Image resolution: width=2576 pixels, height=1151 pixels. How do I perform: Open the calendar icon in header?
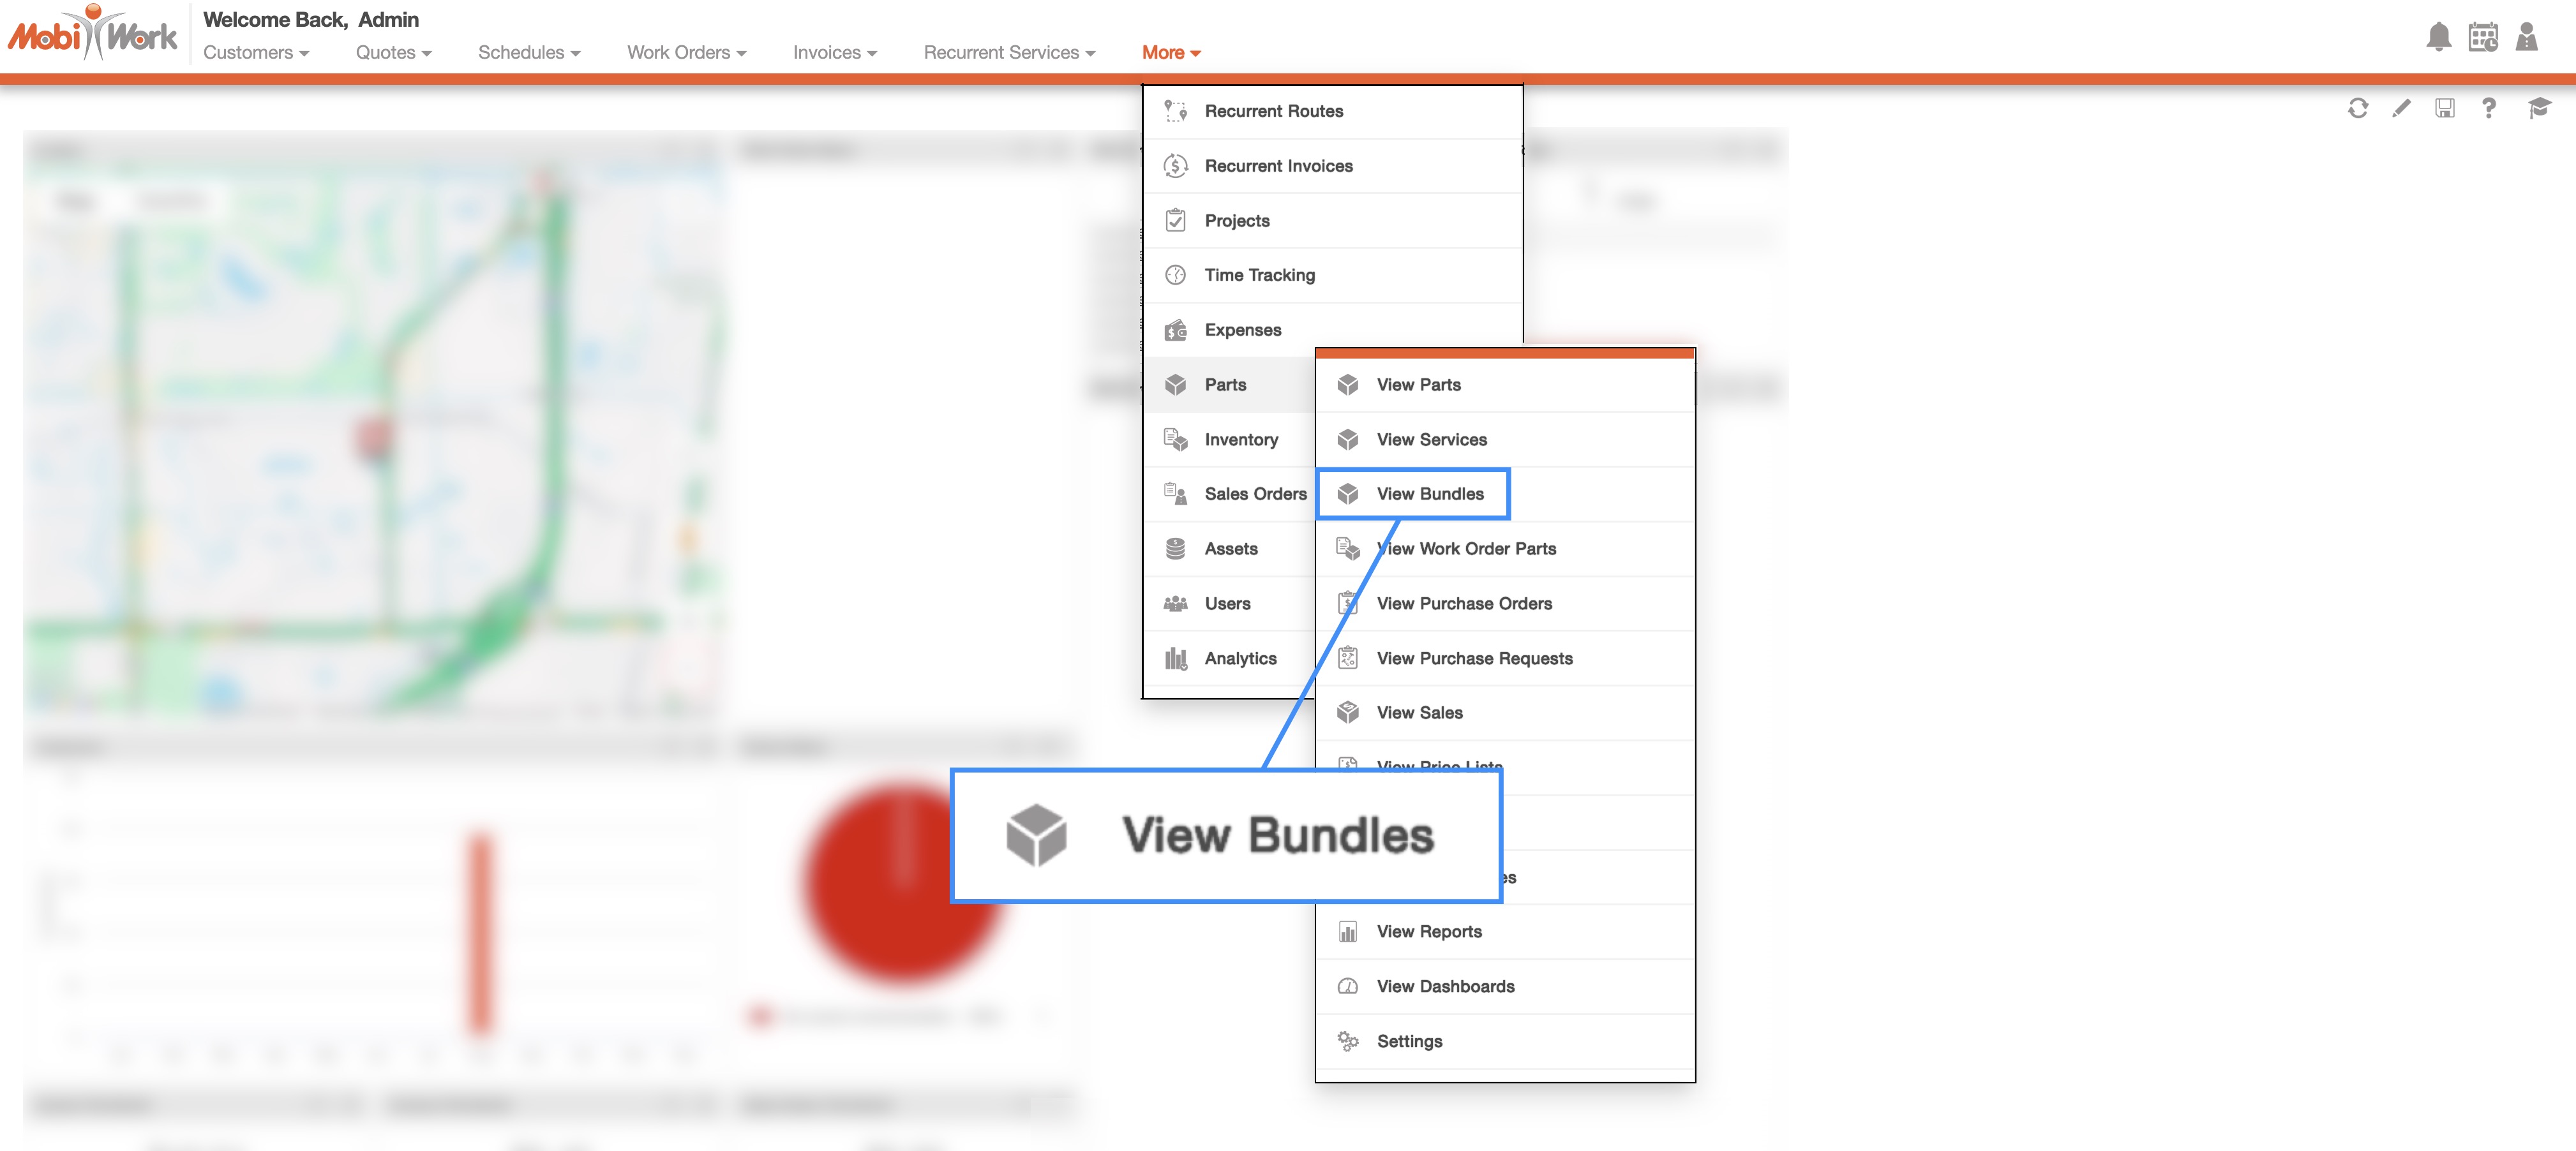(2482, 37)
